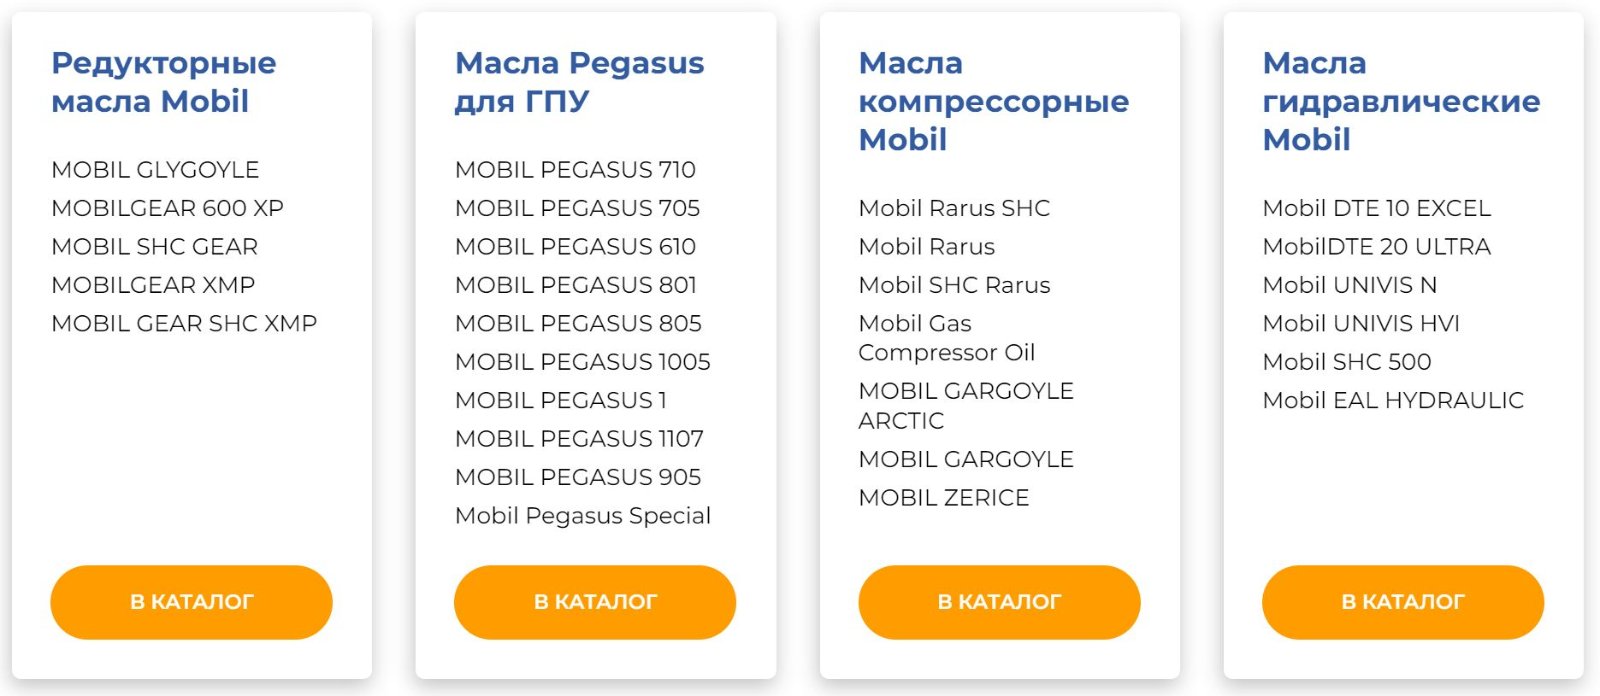Select Mobil DTE 10 EXCEL link

pos(1377,208)
